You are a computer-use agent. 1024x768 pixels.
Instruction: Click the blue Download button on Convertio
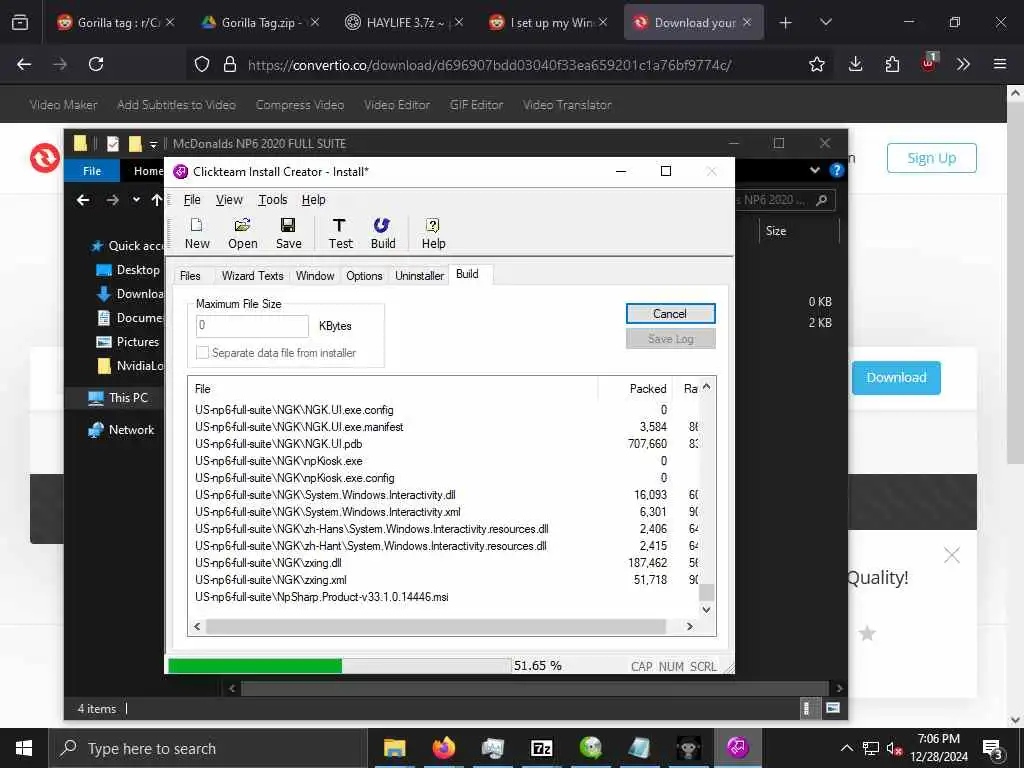[896, 377]
